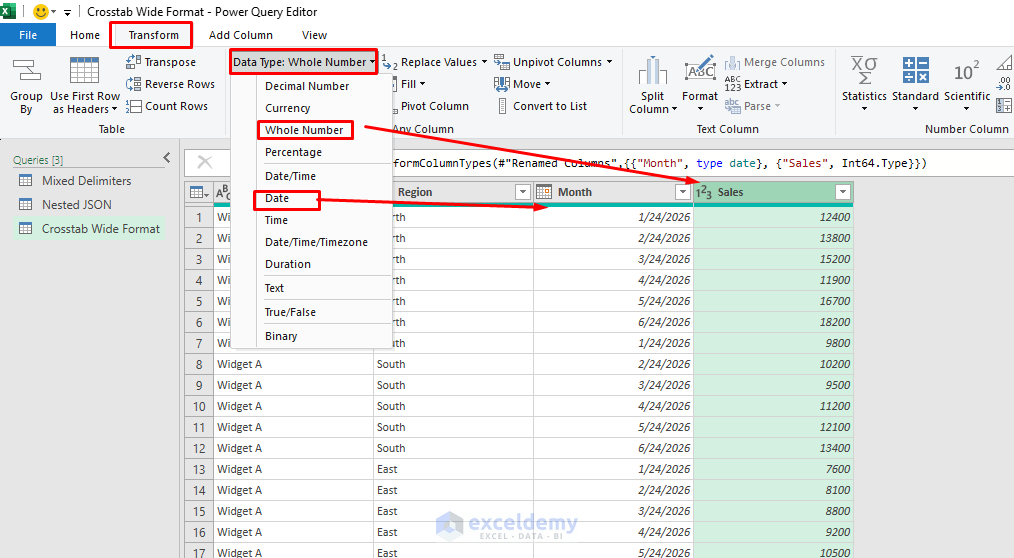This screenshot has height=558, width=1014.
Task: Switch to the Transform tab
Action: tap(153, 35)
